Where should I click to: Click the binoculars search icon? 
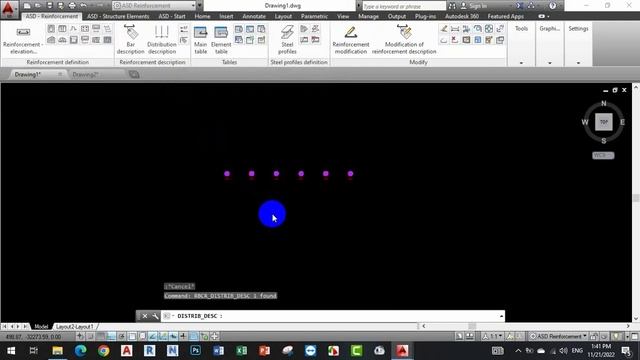(x=452, y=6)
